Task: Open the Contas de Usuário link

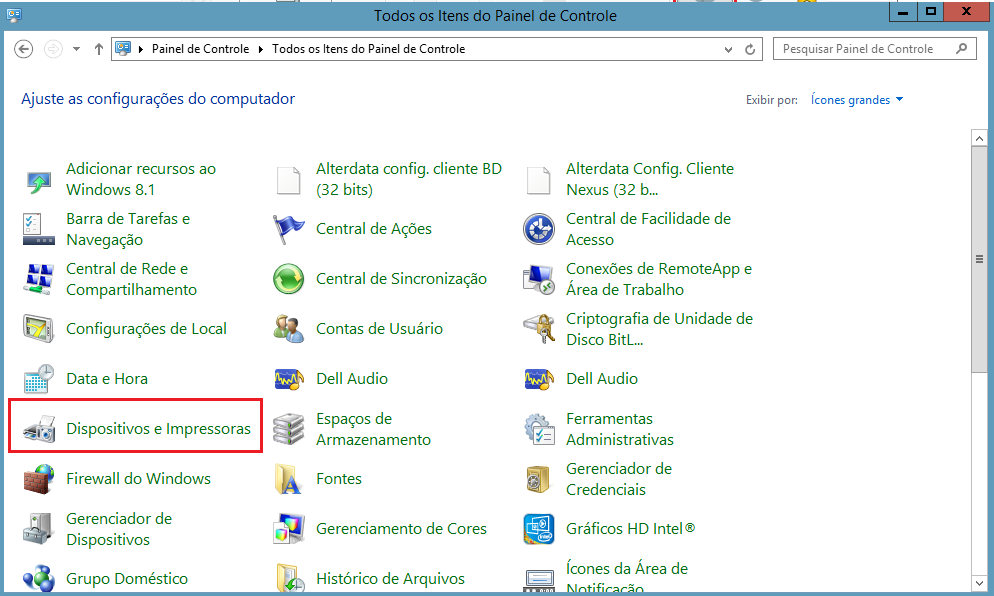Action: (x=379, y=328)
